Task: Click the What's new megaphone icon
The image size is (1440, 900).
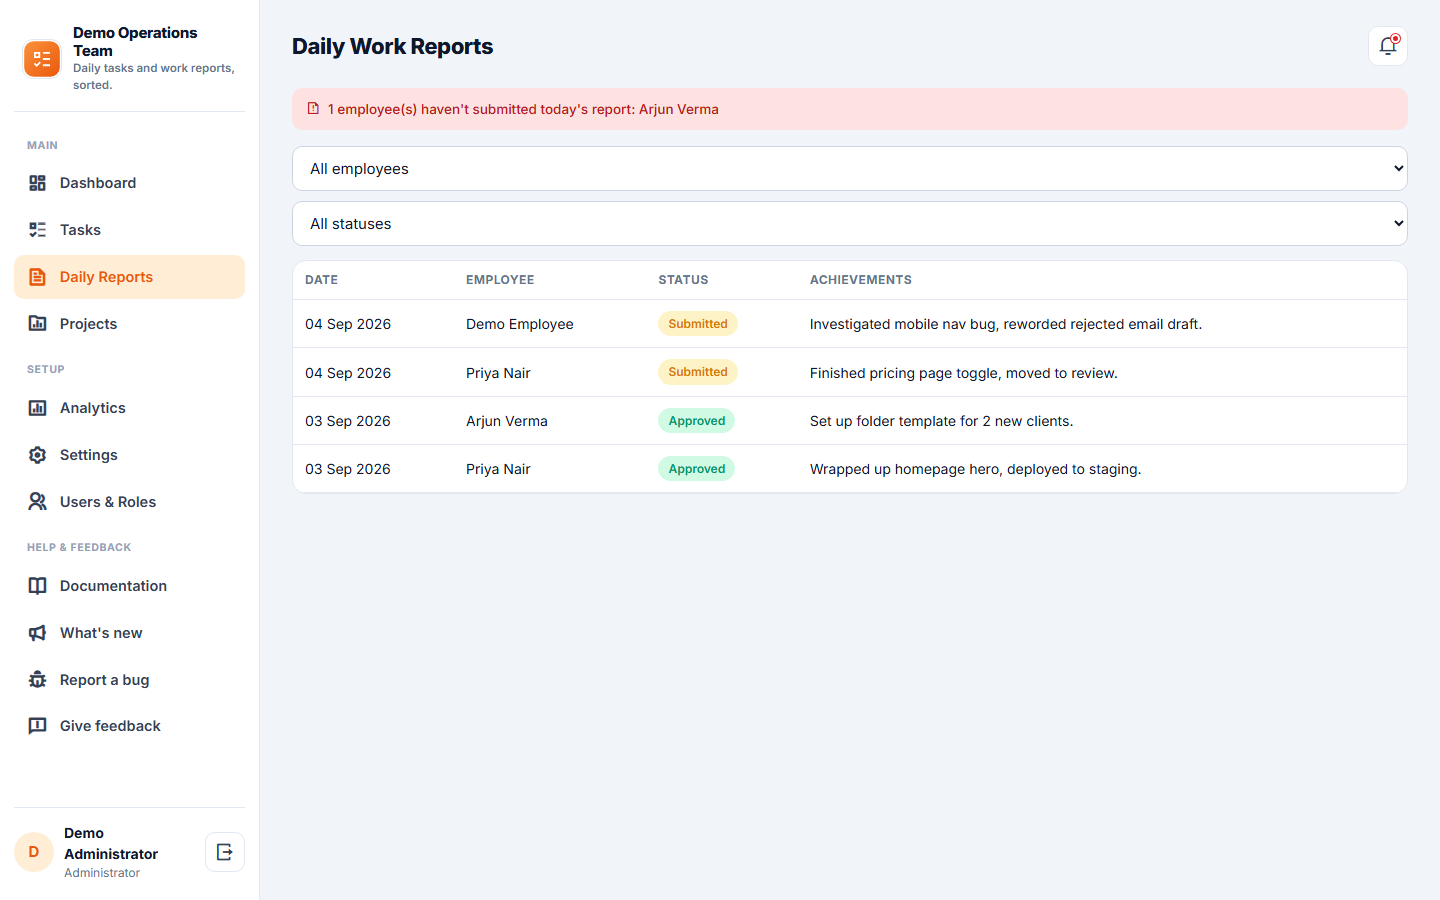Action: point(37,633)
